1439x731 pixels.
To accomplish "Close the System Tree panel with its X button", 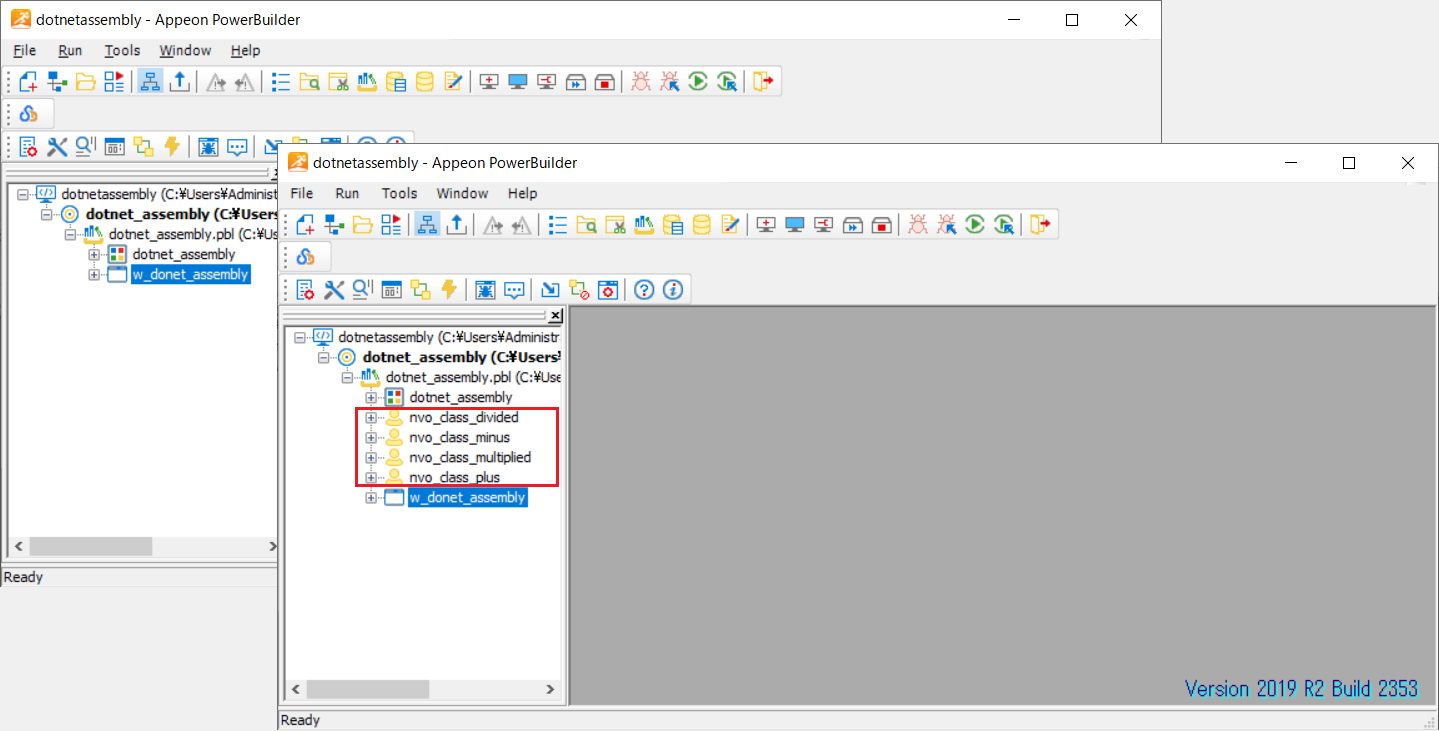I will [556, 315].
